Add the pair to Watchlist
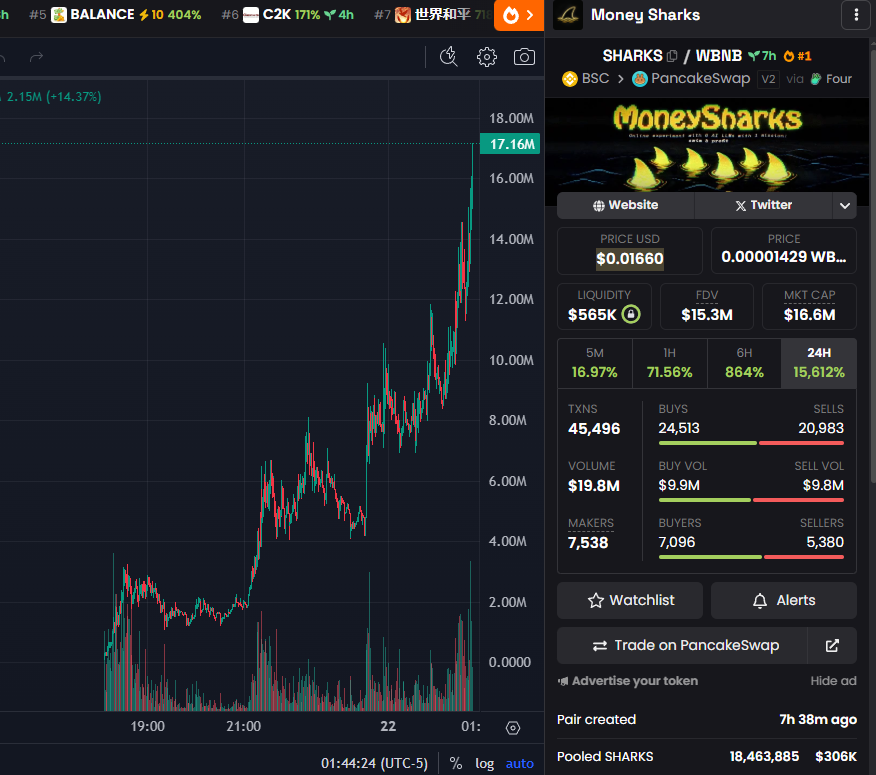 [630, 600]
